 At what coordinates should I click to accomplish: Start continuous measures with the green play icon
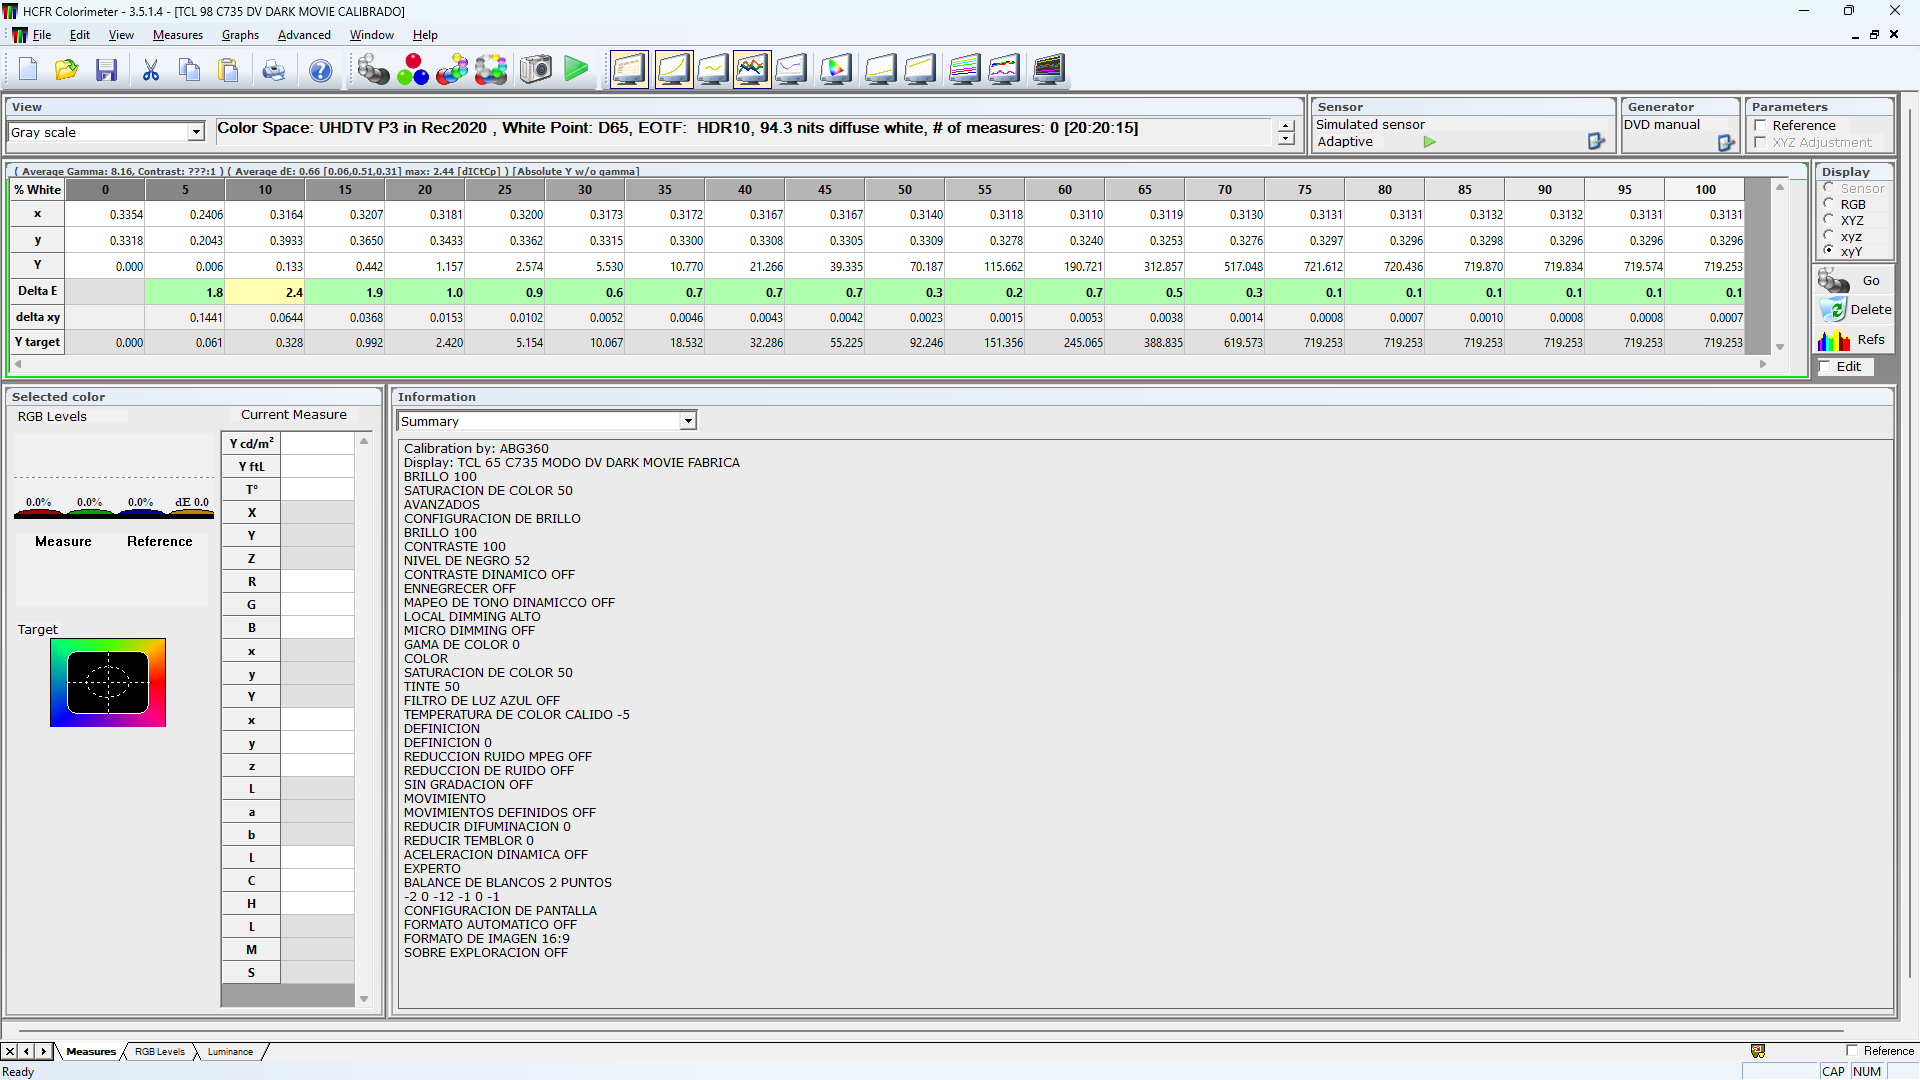coord(576,70)
